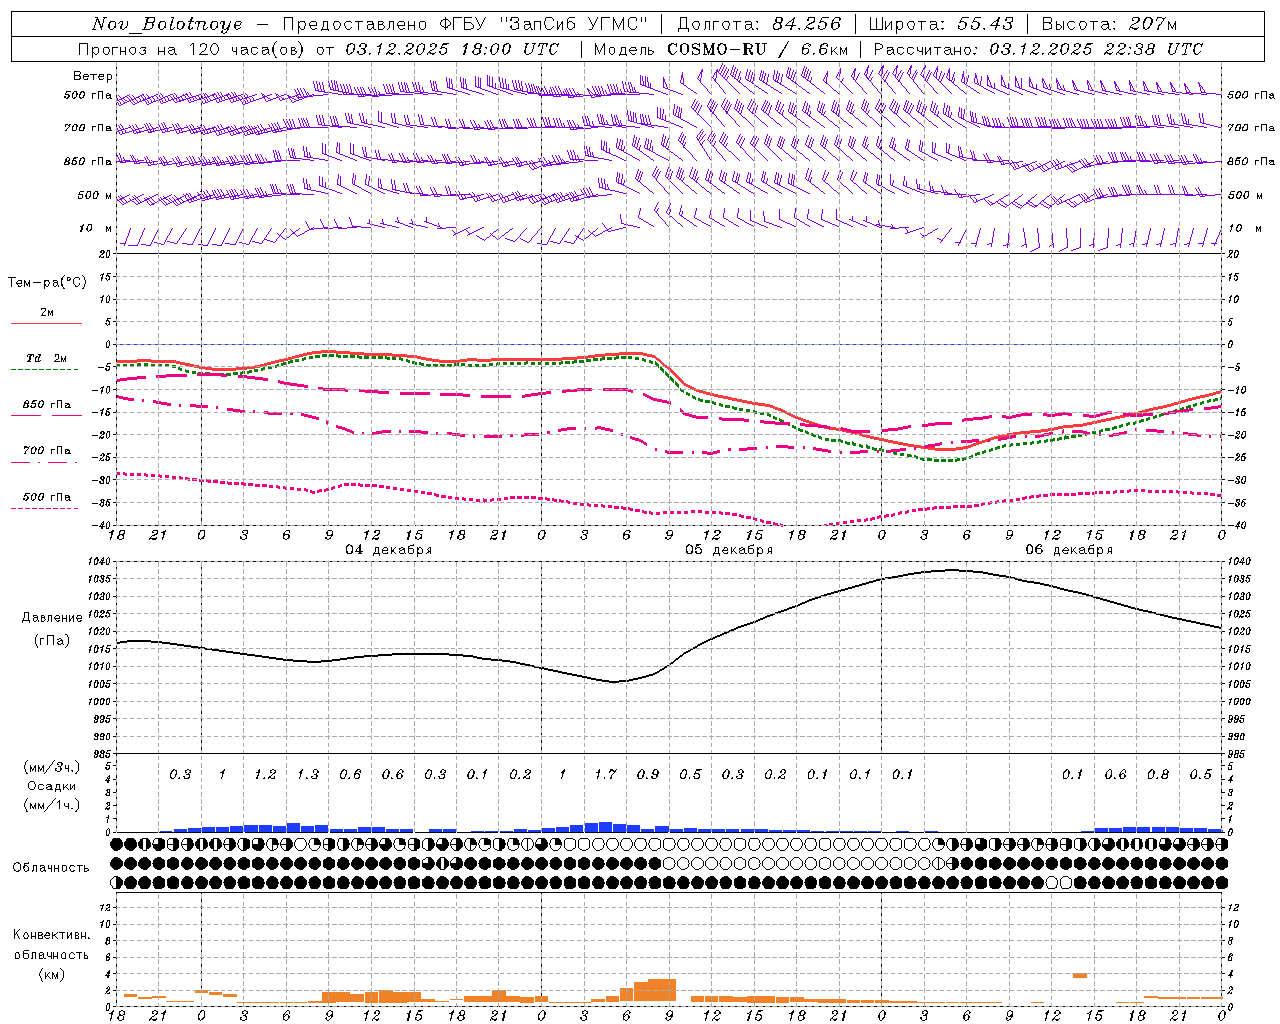This screenshot has width=1280, height=1024.
Task: Select the 'Модель COSMO-RU / 6.6км' text
Action: pos(720,49)
